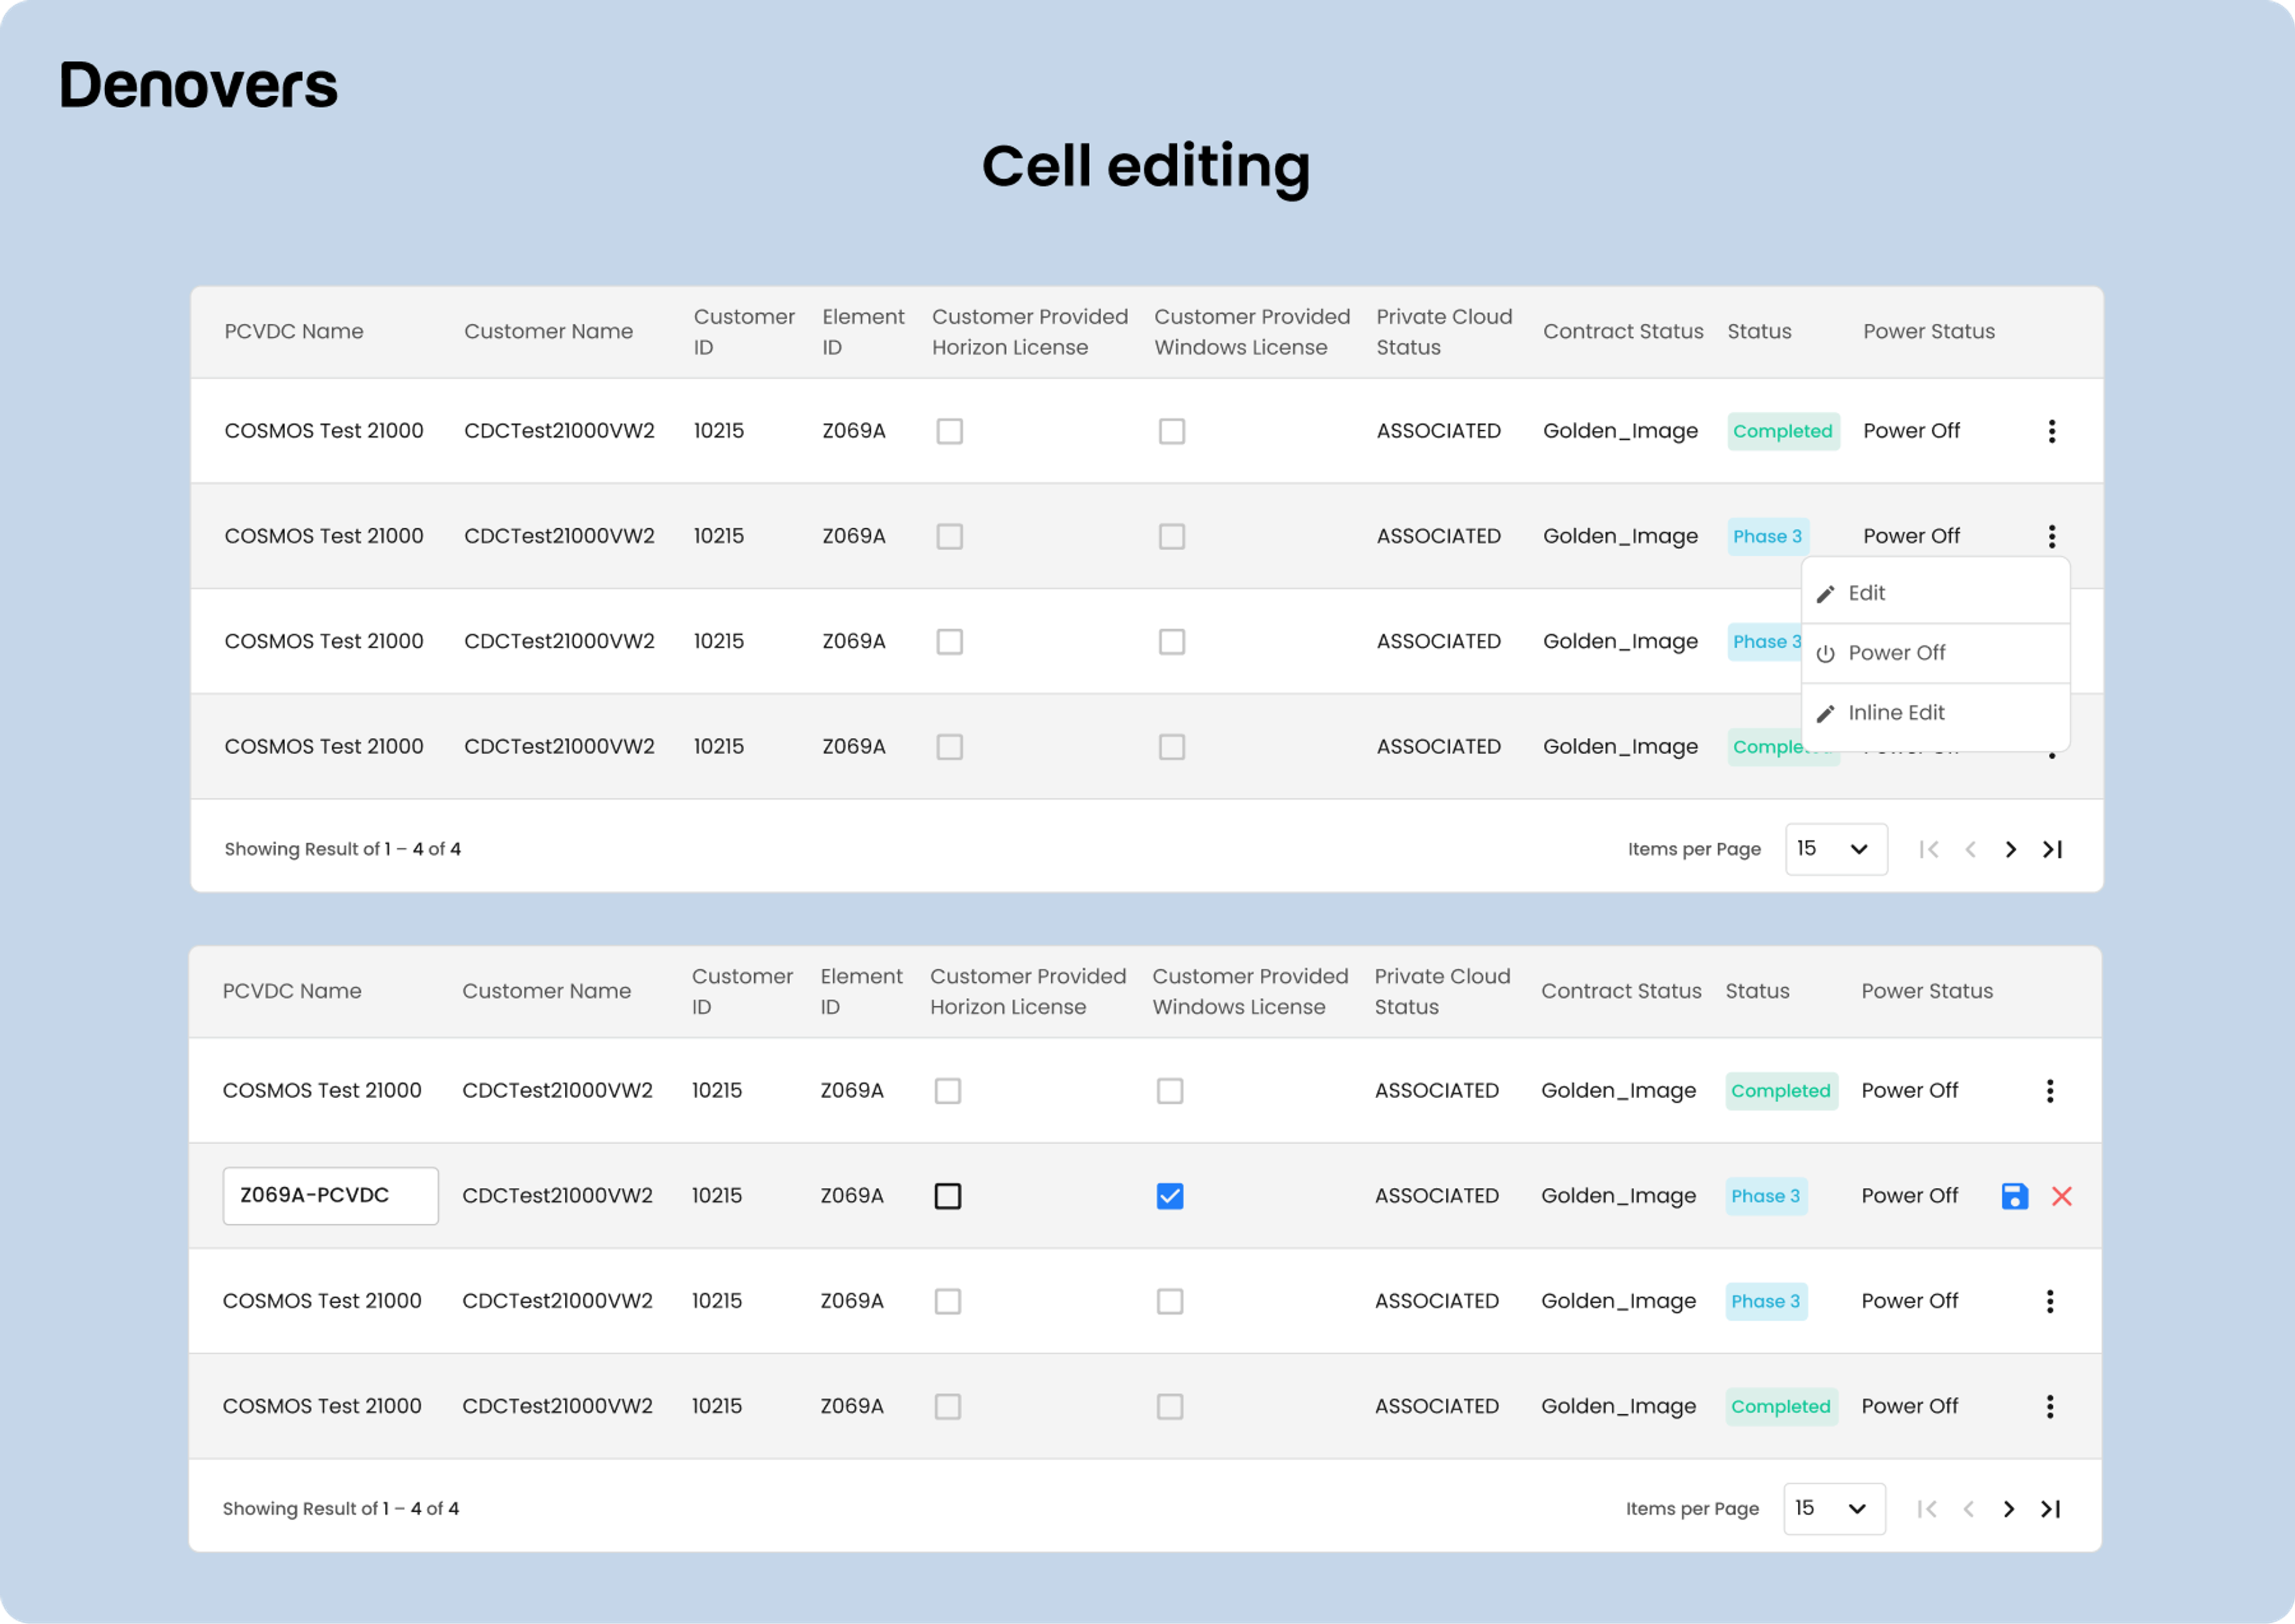Screen dimensions: 2295x1624
Task: Click "Power Off" status in the top table's first row
Action: tap(1911, 431)
